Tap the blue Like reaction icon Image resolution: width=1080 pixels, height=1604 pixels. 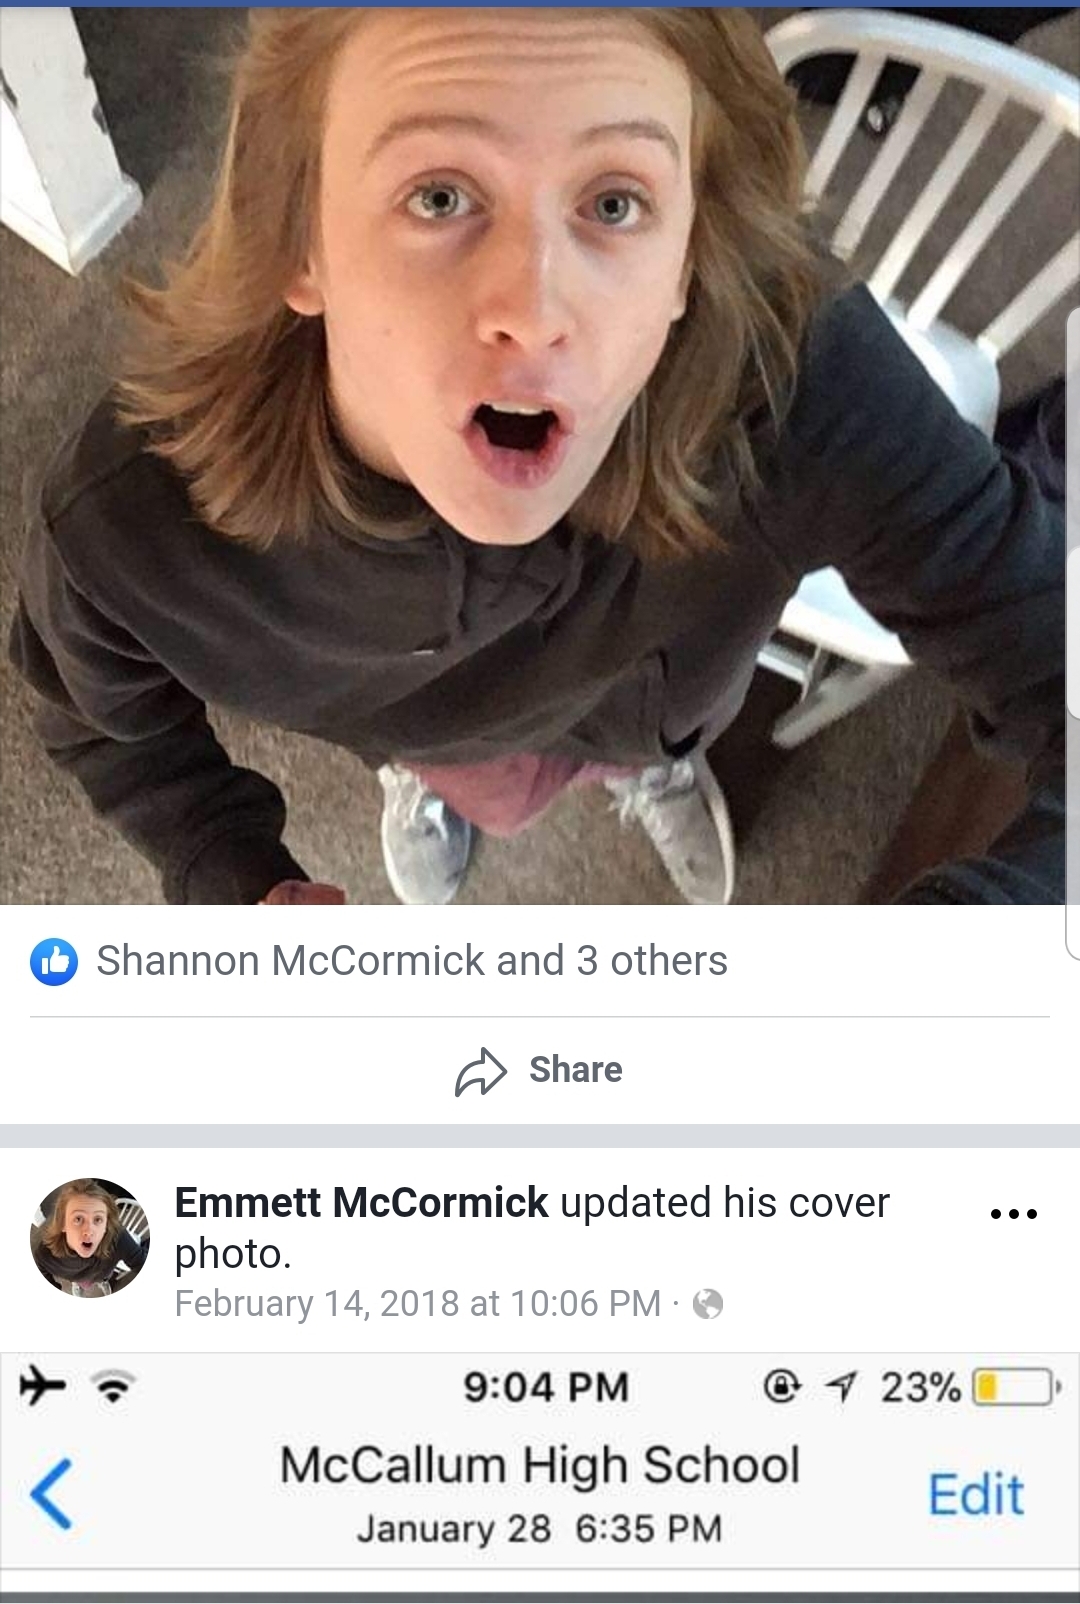click(x=54, y=962)
